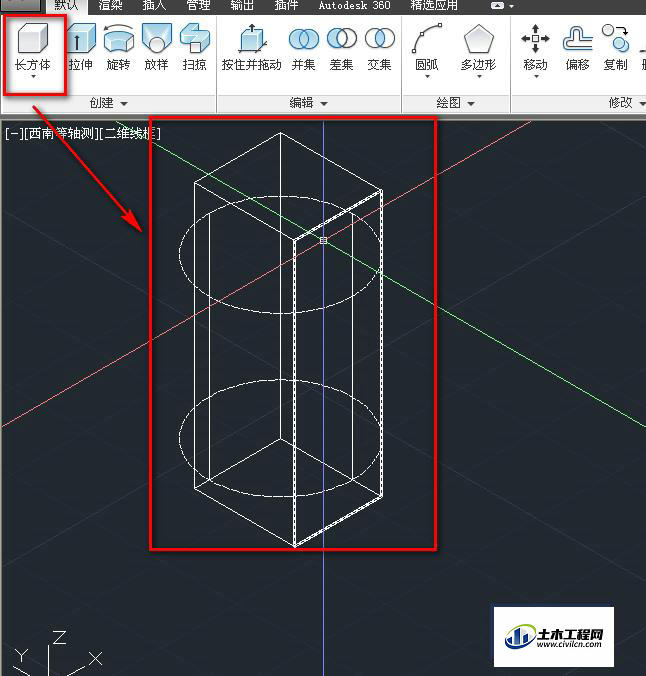646x676 pixels.
Task: Expand the 创建 panel
Action: [x=109, y=103]
